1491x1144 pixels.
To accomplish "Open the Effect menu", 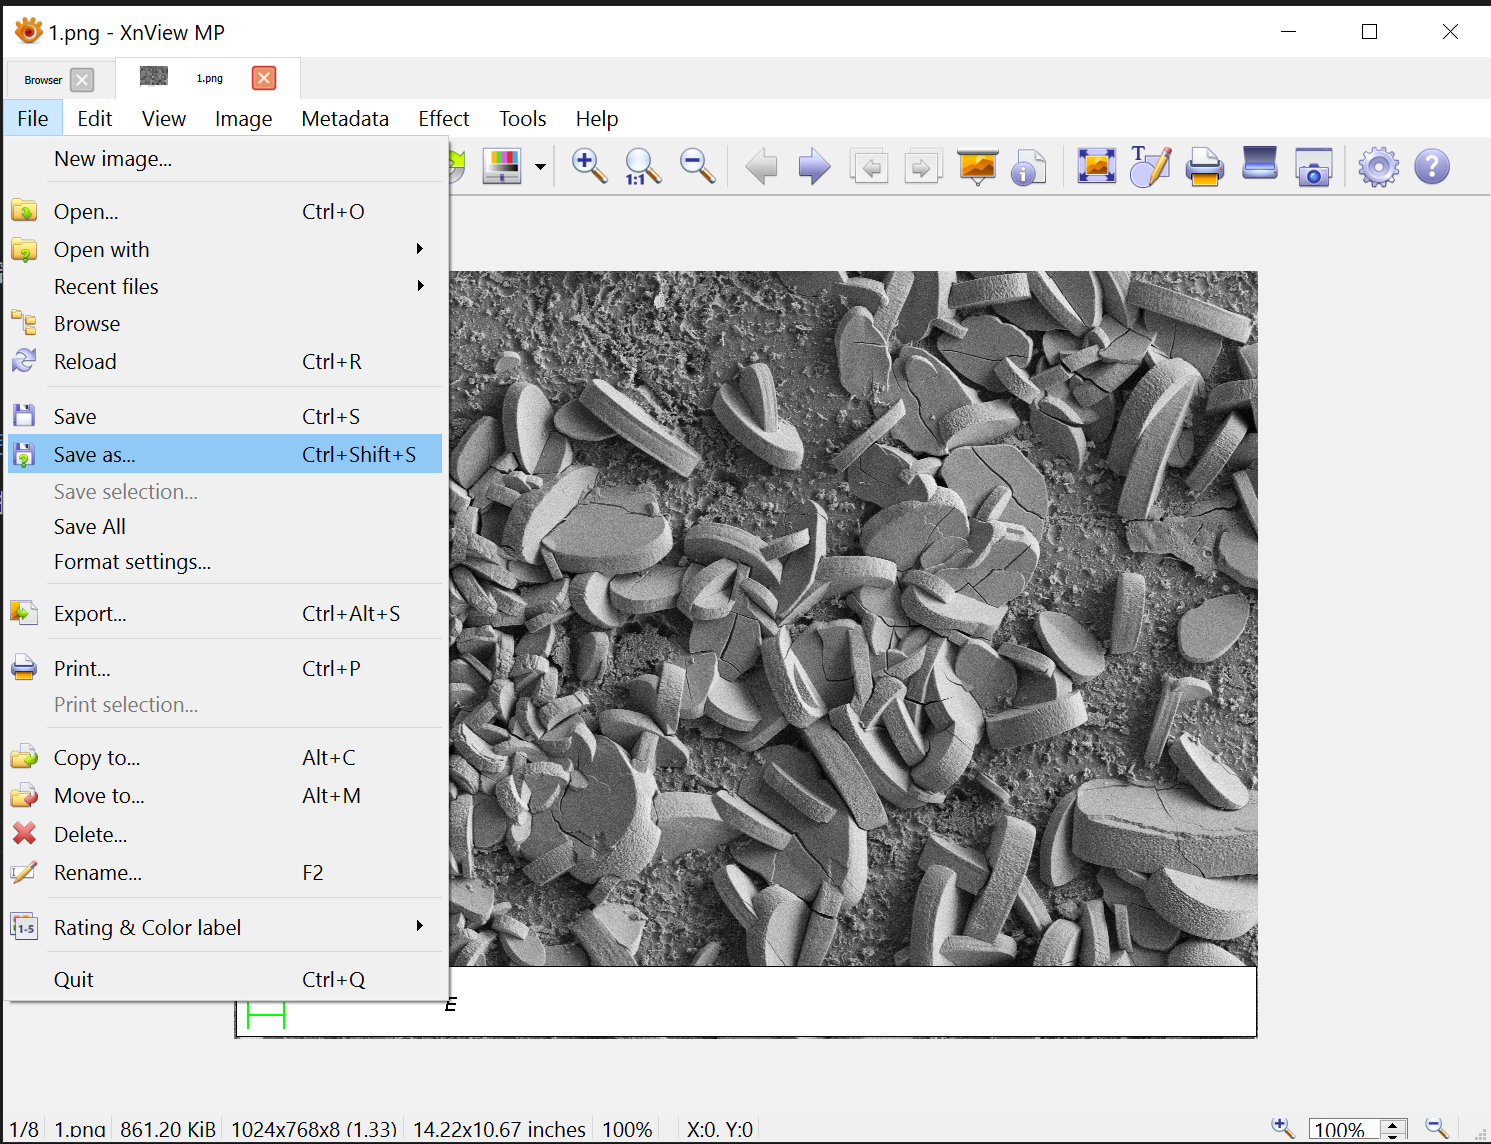I will (x=444, y=119).
